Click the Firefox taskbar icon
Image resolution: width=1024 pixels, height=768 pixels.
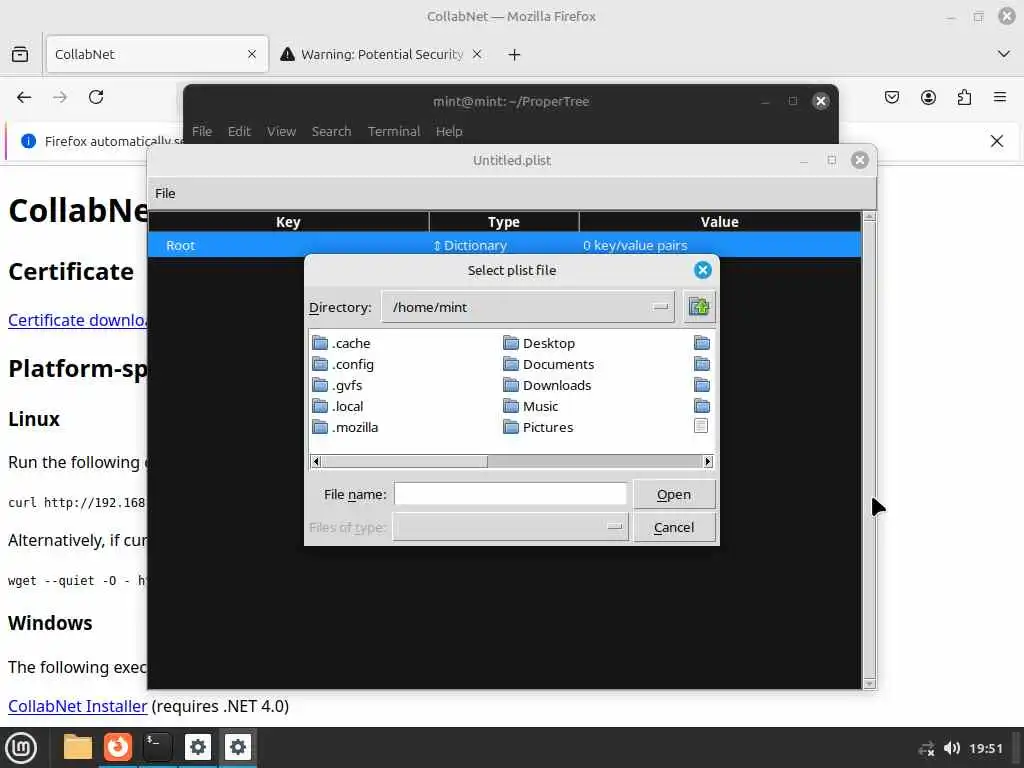coord(118,747)
